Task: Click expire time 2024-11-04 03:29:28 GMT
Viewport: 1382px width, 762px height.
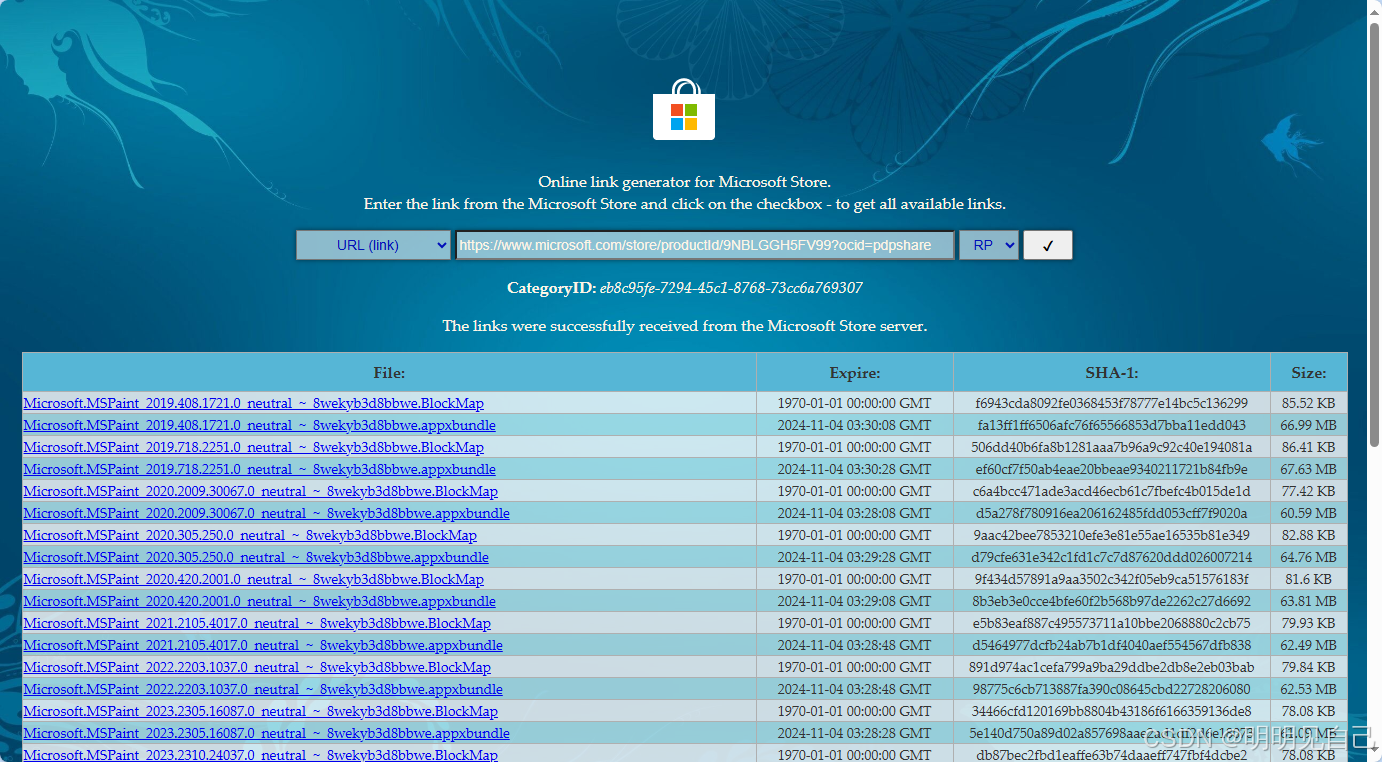Action: (x=855, y=557)
